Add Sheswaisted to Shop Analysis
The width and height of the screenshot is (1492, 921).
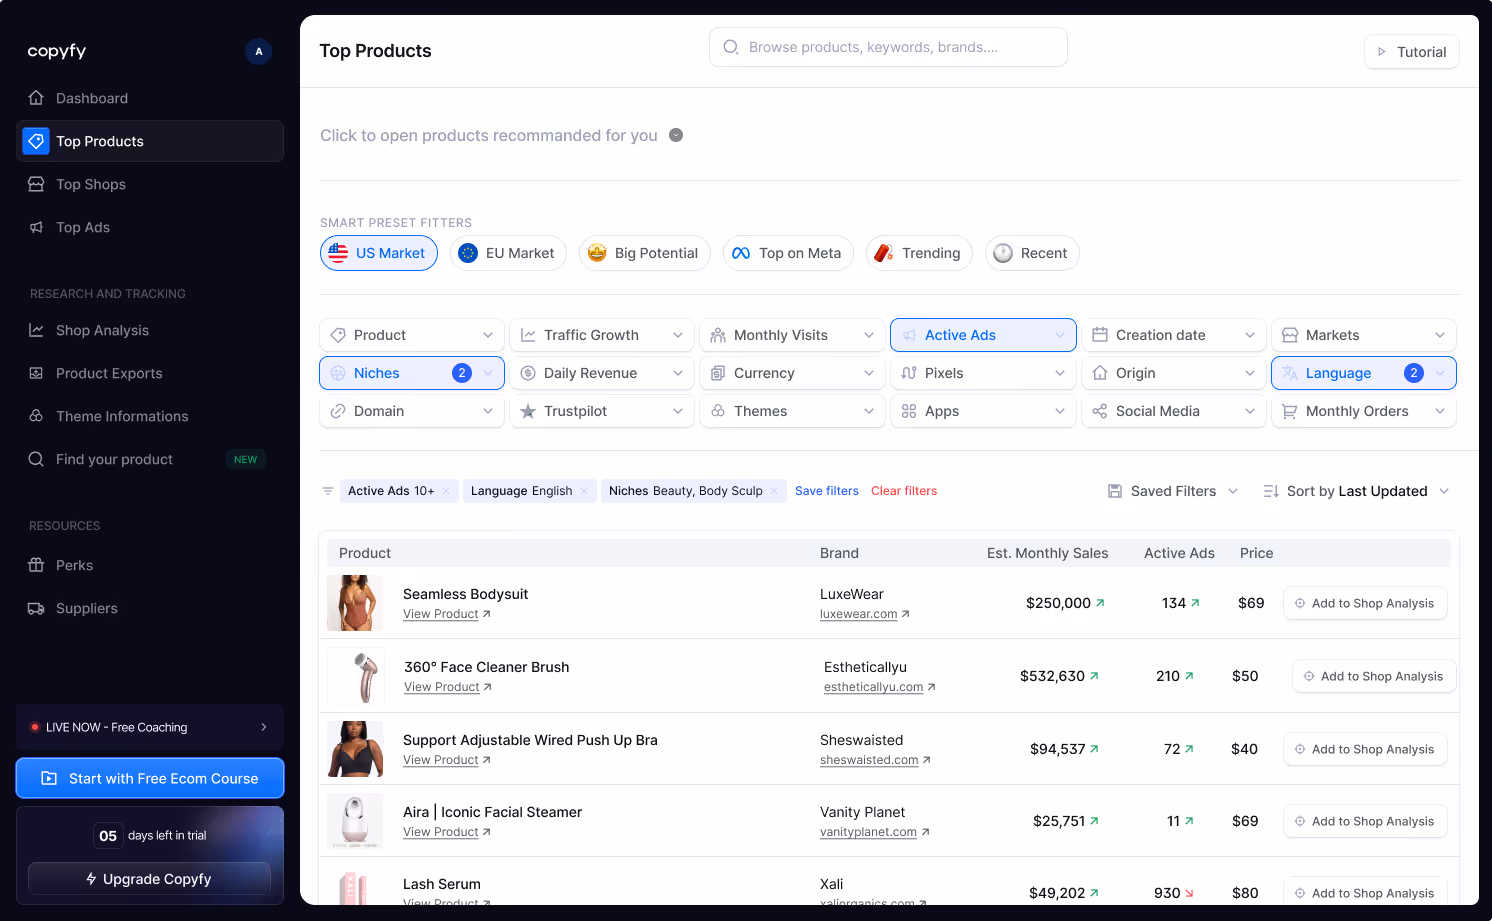[1365, 749]
